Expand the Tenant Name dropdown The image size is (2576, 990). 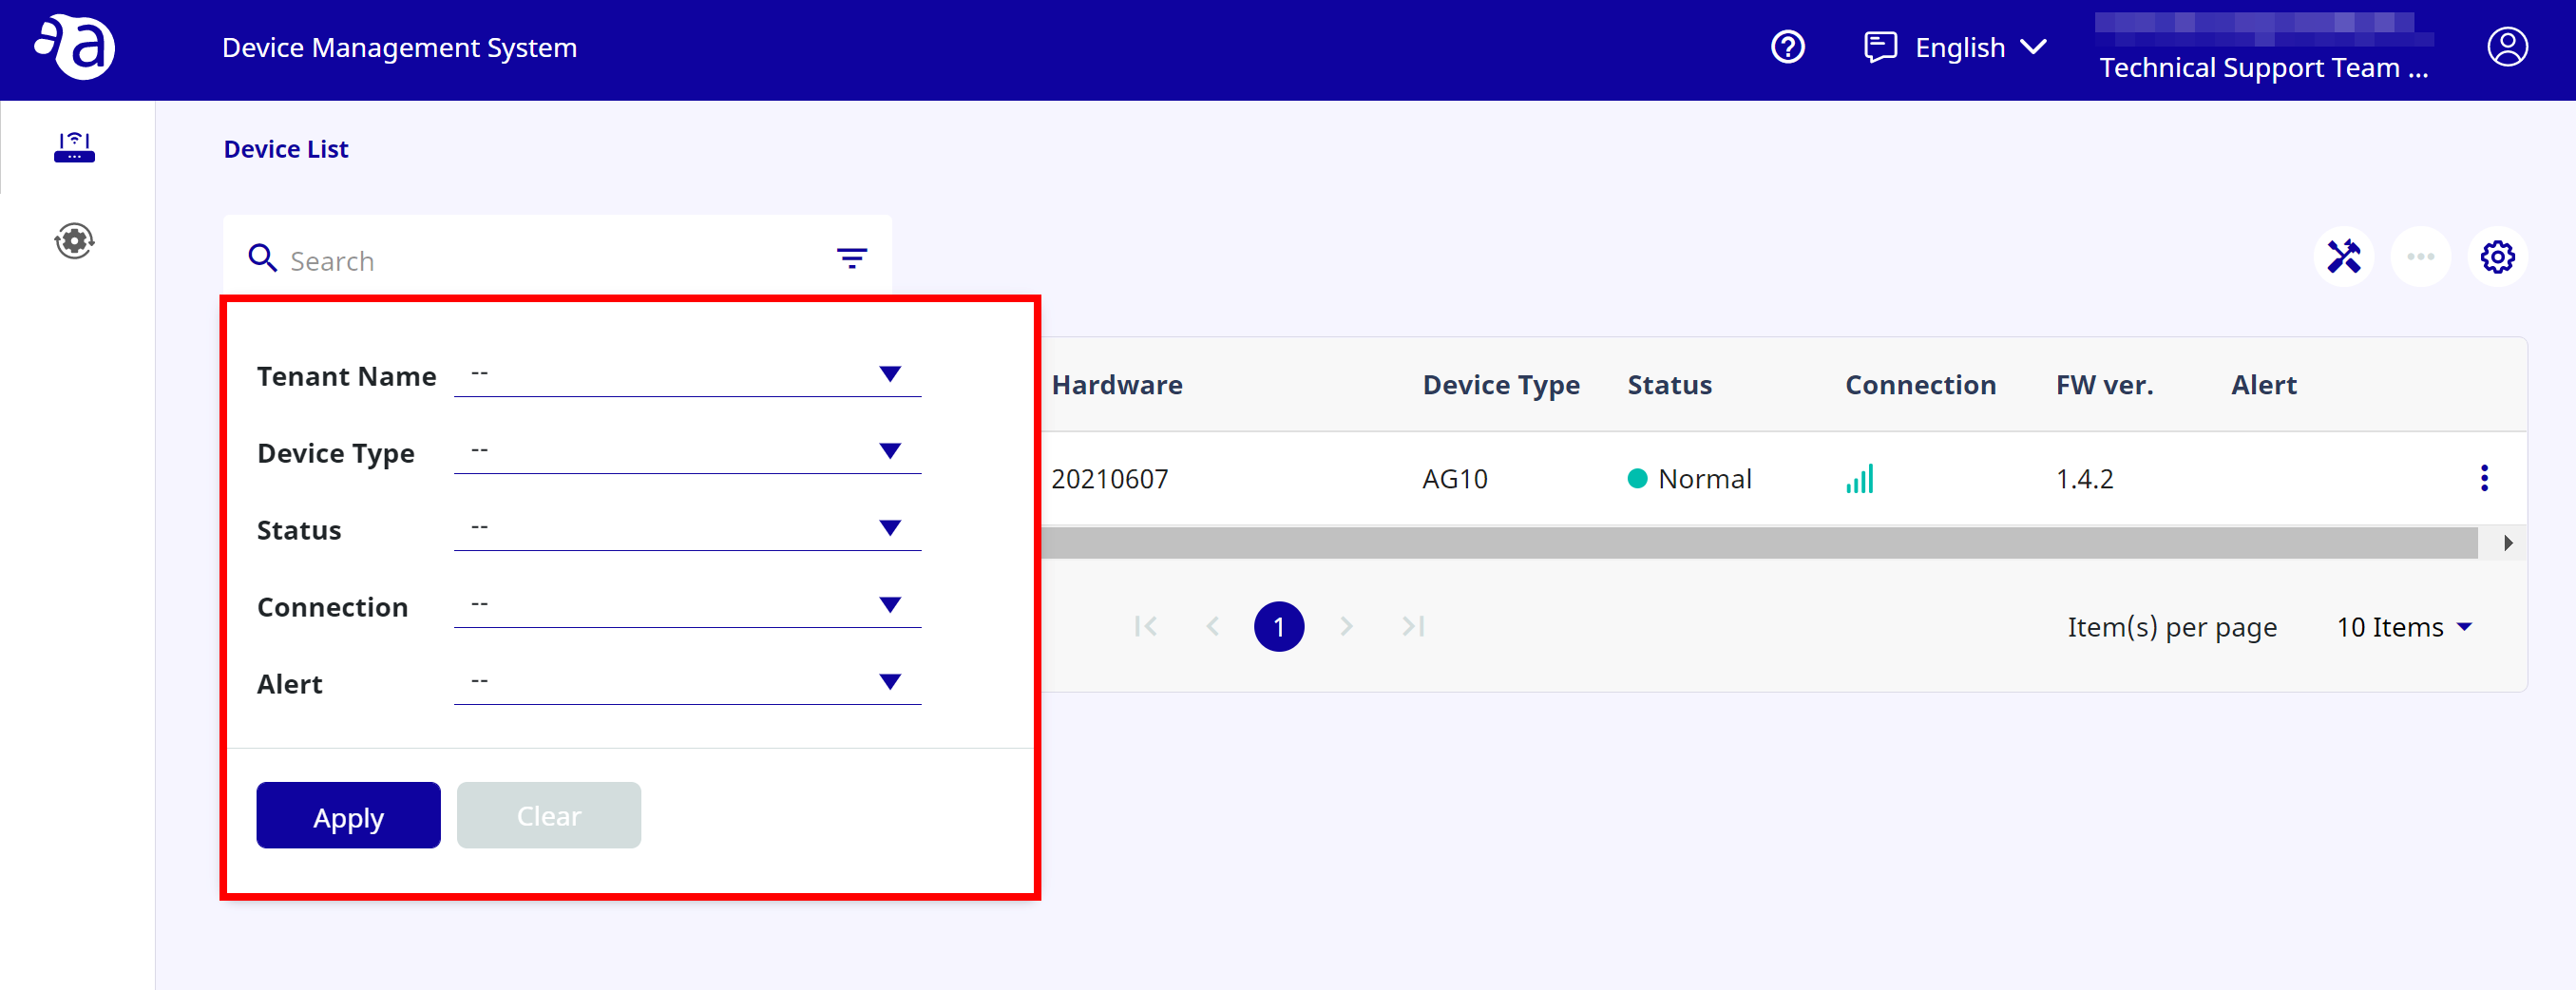(x=687, y=374)
